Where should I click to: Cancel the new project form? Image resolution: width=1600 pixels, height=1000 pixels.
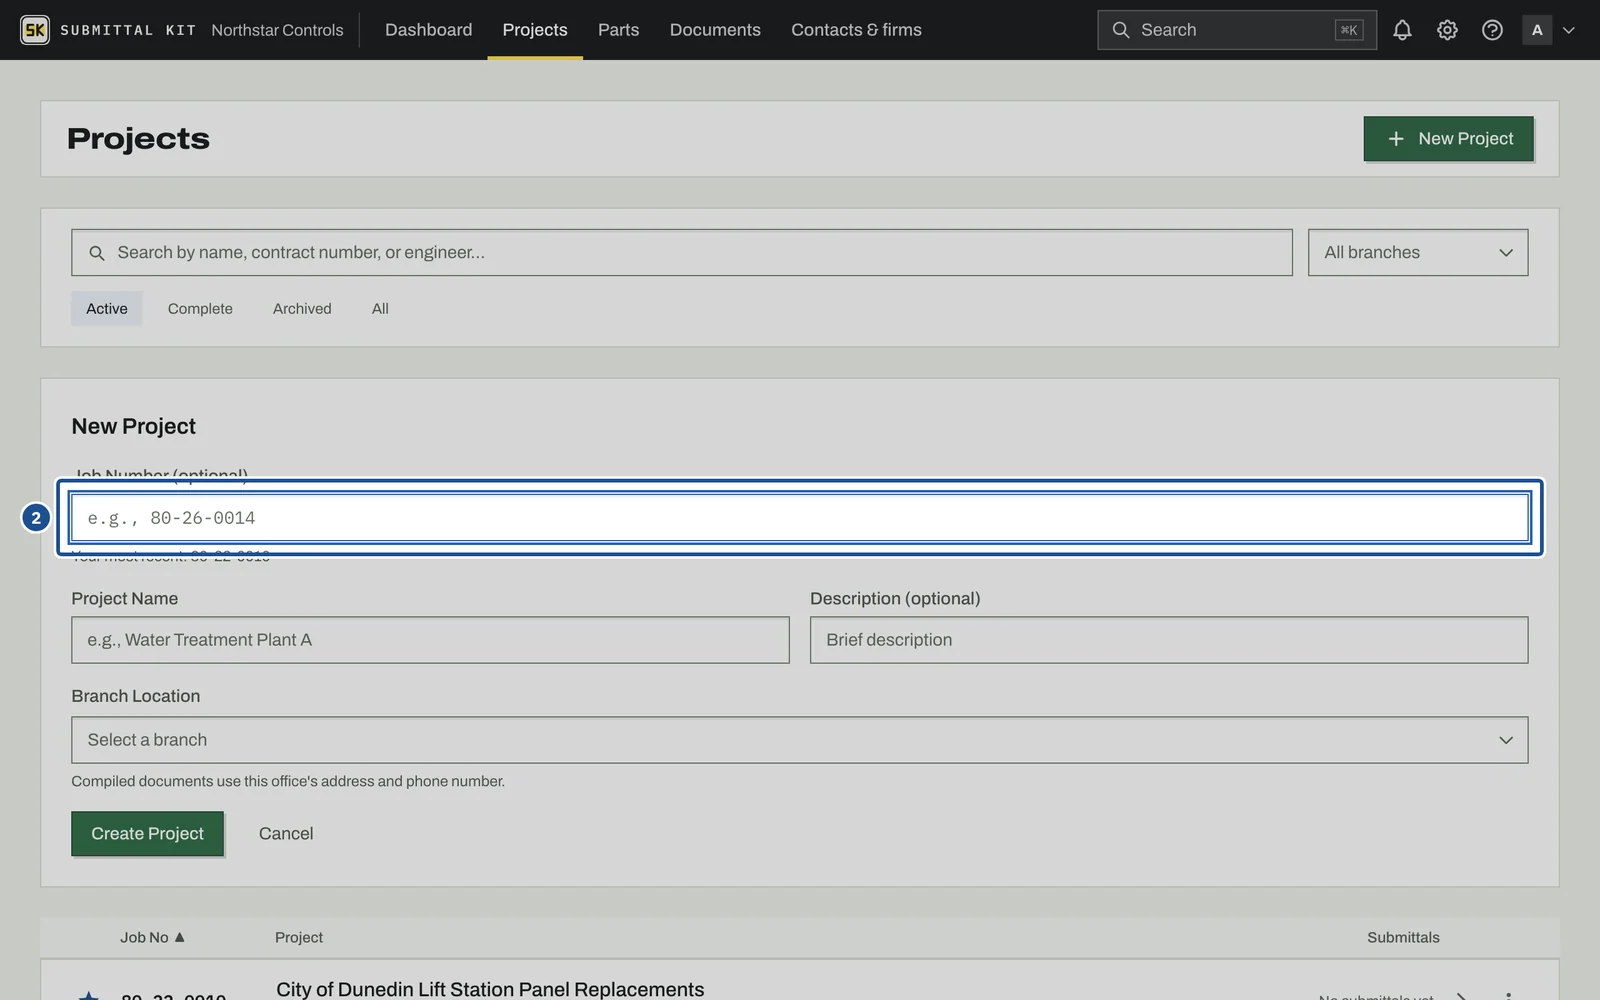(286, 833)
